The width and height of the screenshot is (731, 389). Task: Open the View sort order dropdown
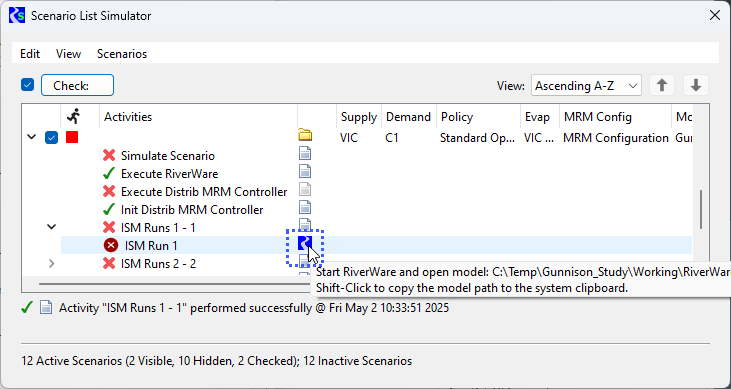(586, 86)
